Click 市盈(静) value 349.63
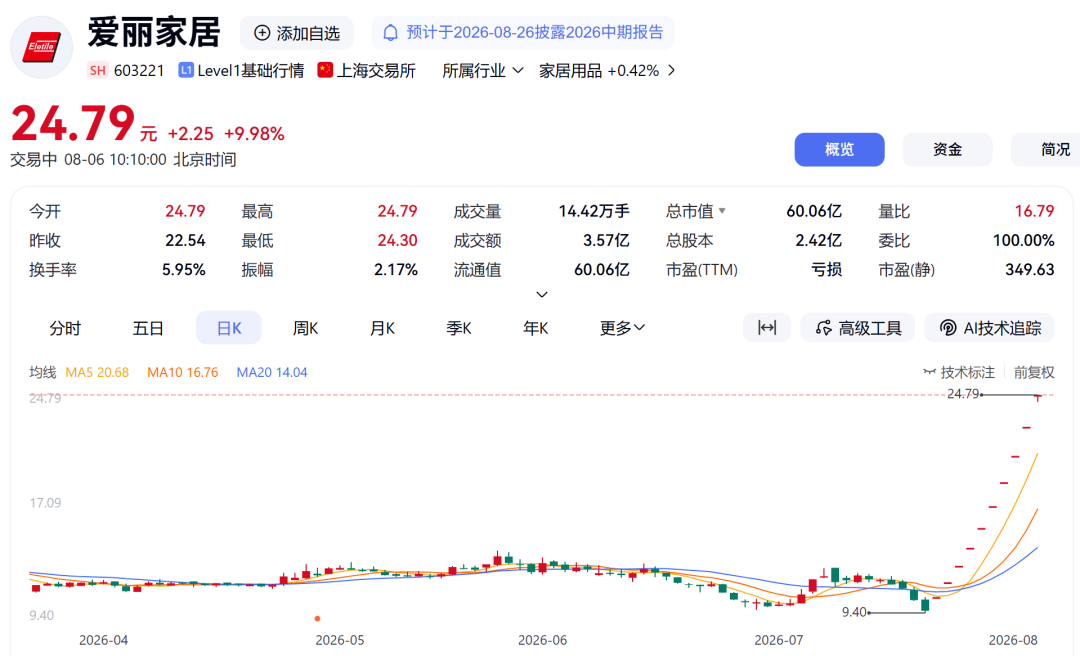Viewport: 1080px width, 656px height. (x=1030, y=269)
